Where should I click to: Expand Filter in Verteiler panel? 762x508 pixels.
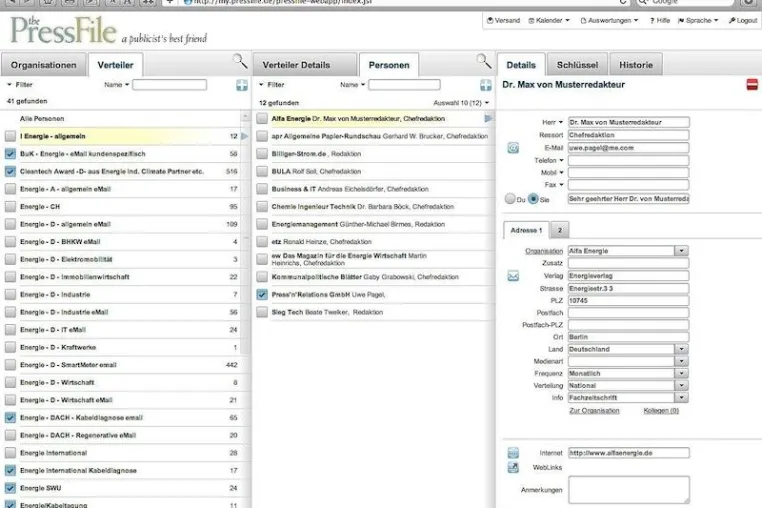pos(19,85)
